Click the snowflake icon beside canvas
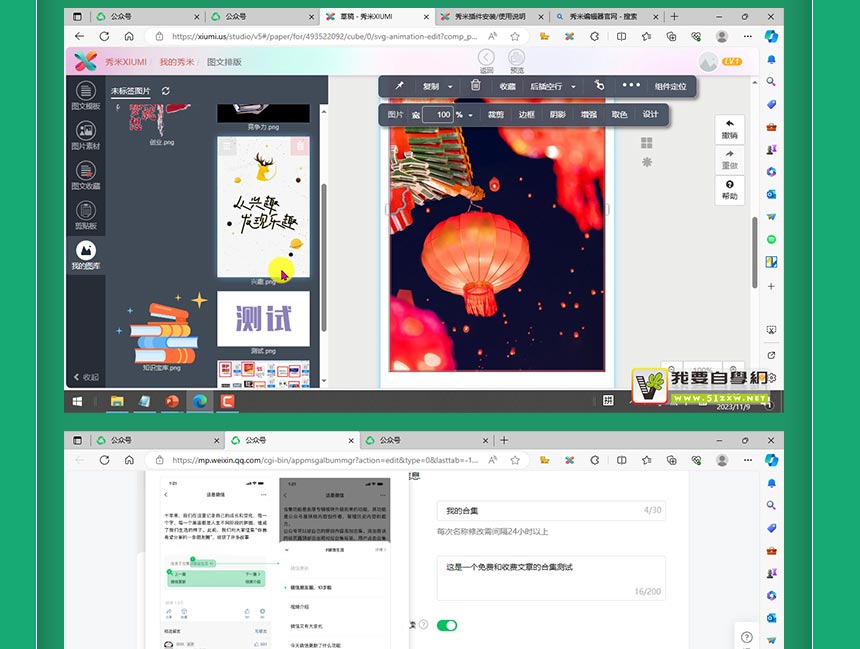The width and height of the screenshot is (860, 649). 647,162
